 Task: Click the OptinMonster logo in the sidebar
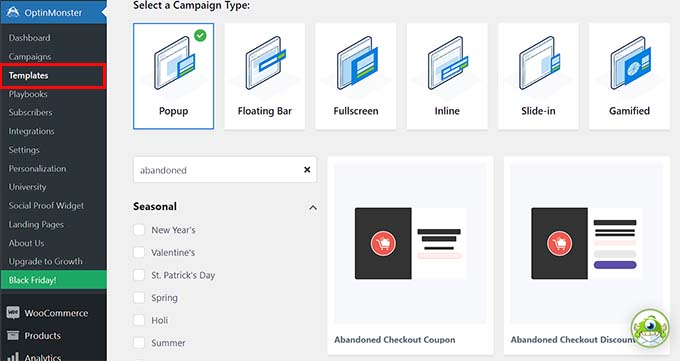[x=13, y=12]
